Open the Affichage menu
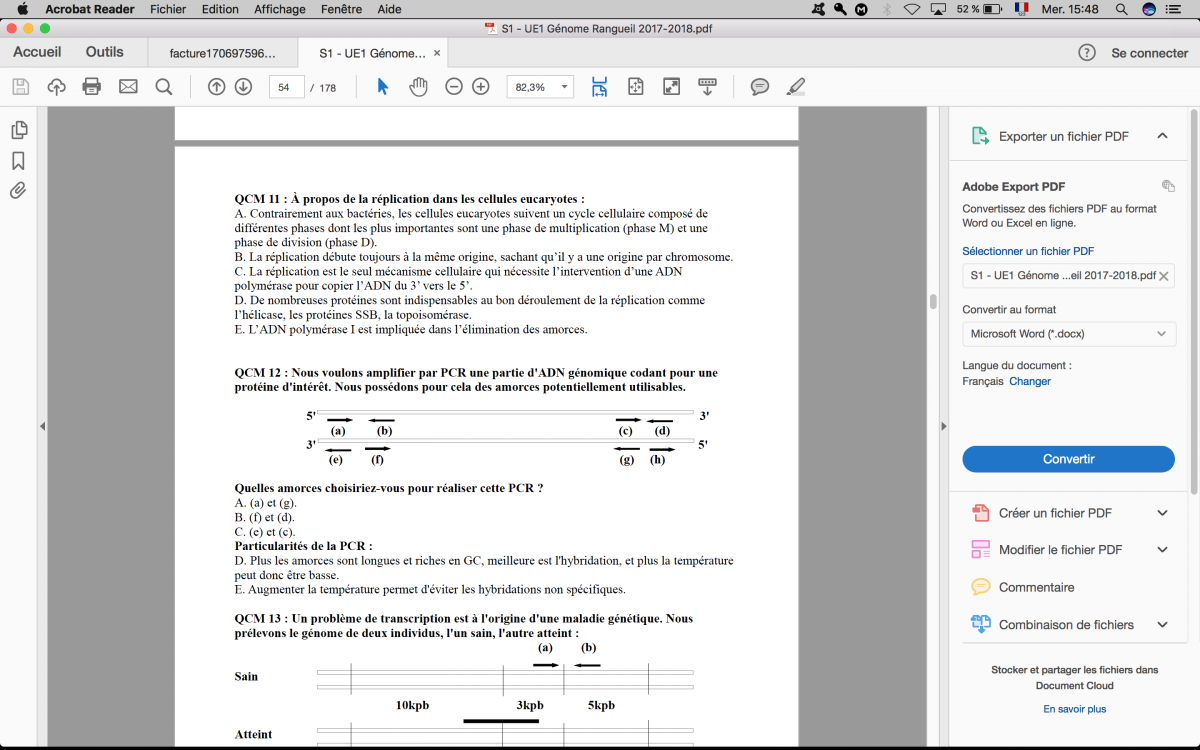The image size is (1200, 750). [279, 9]
